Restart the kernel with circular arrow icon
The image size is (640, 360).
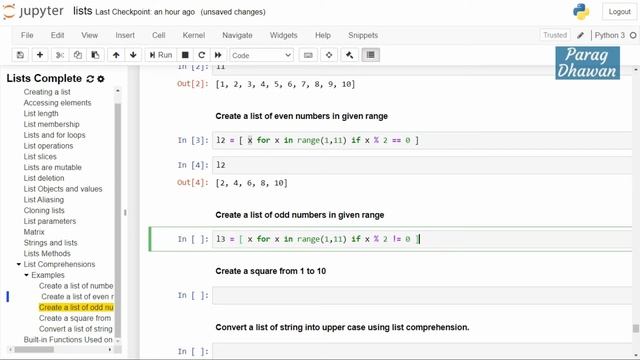pos(201,55)
